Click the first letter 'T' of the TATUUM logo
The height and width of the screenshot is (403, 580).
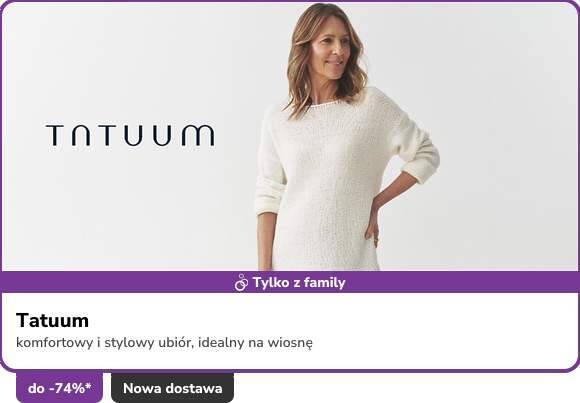(x=55, y=135)
